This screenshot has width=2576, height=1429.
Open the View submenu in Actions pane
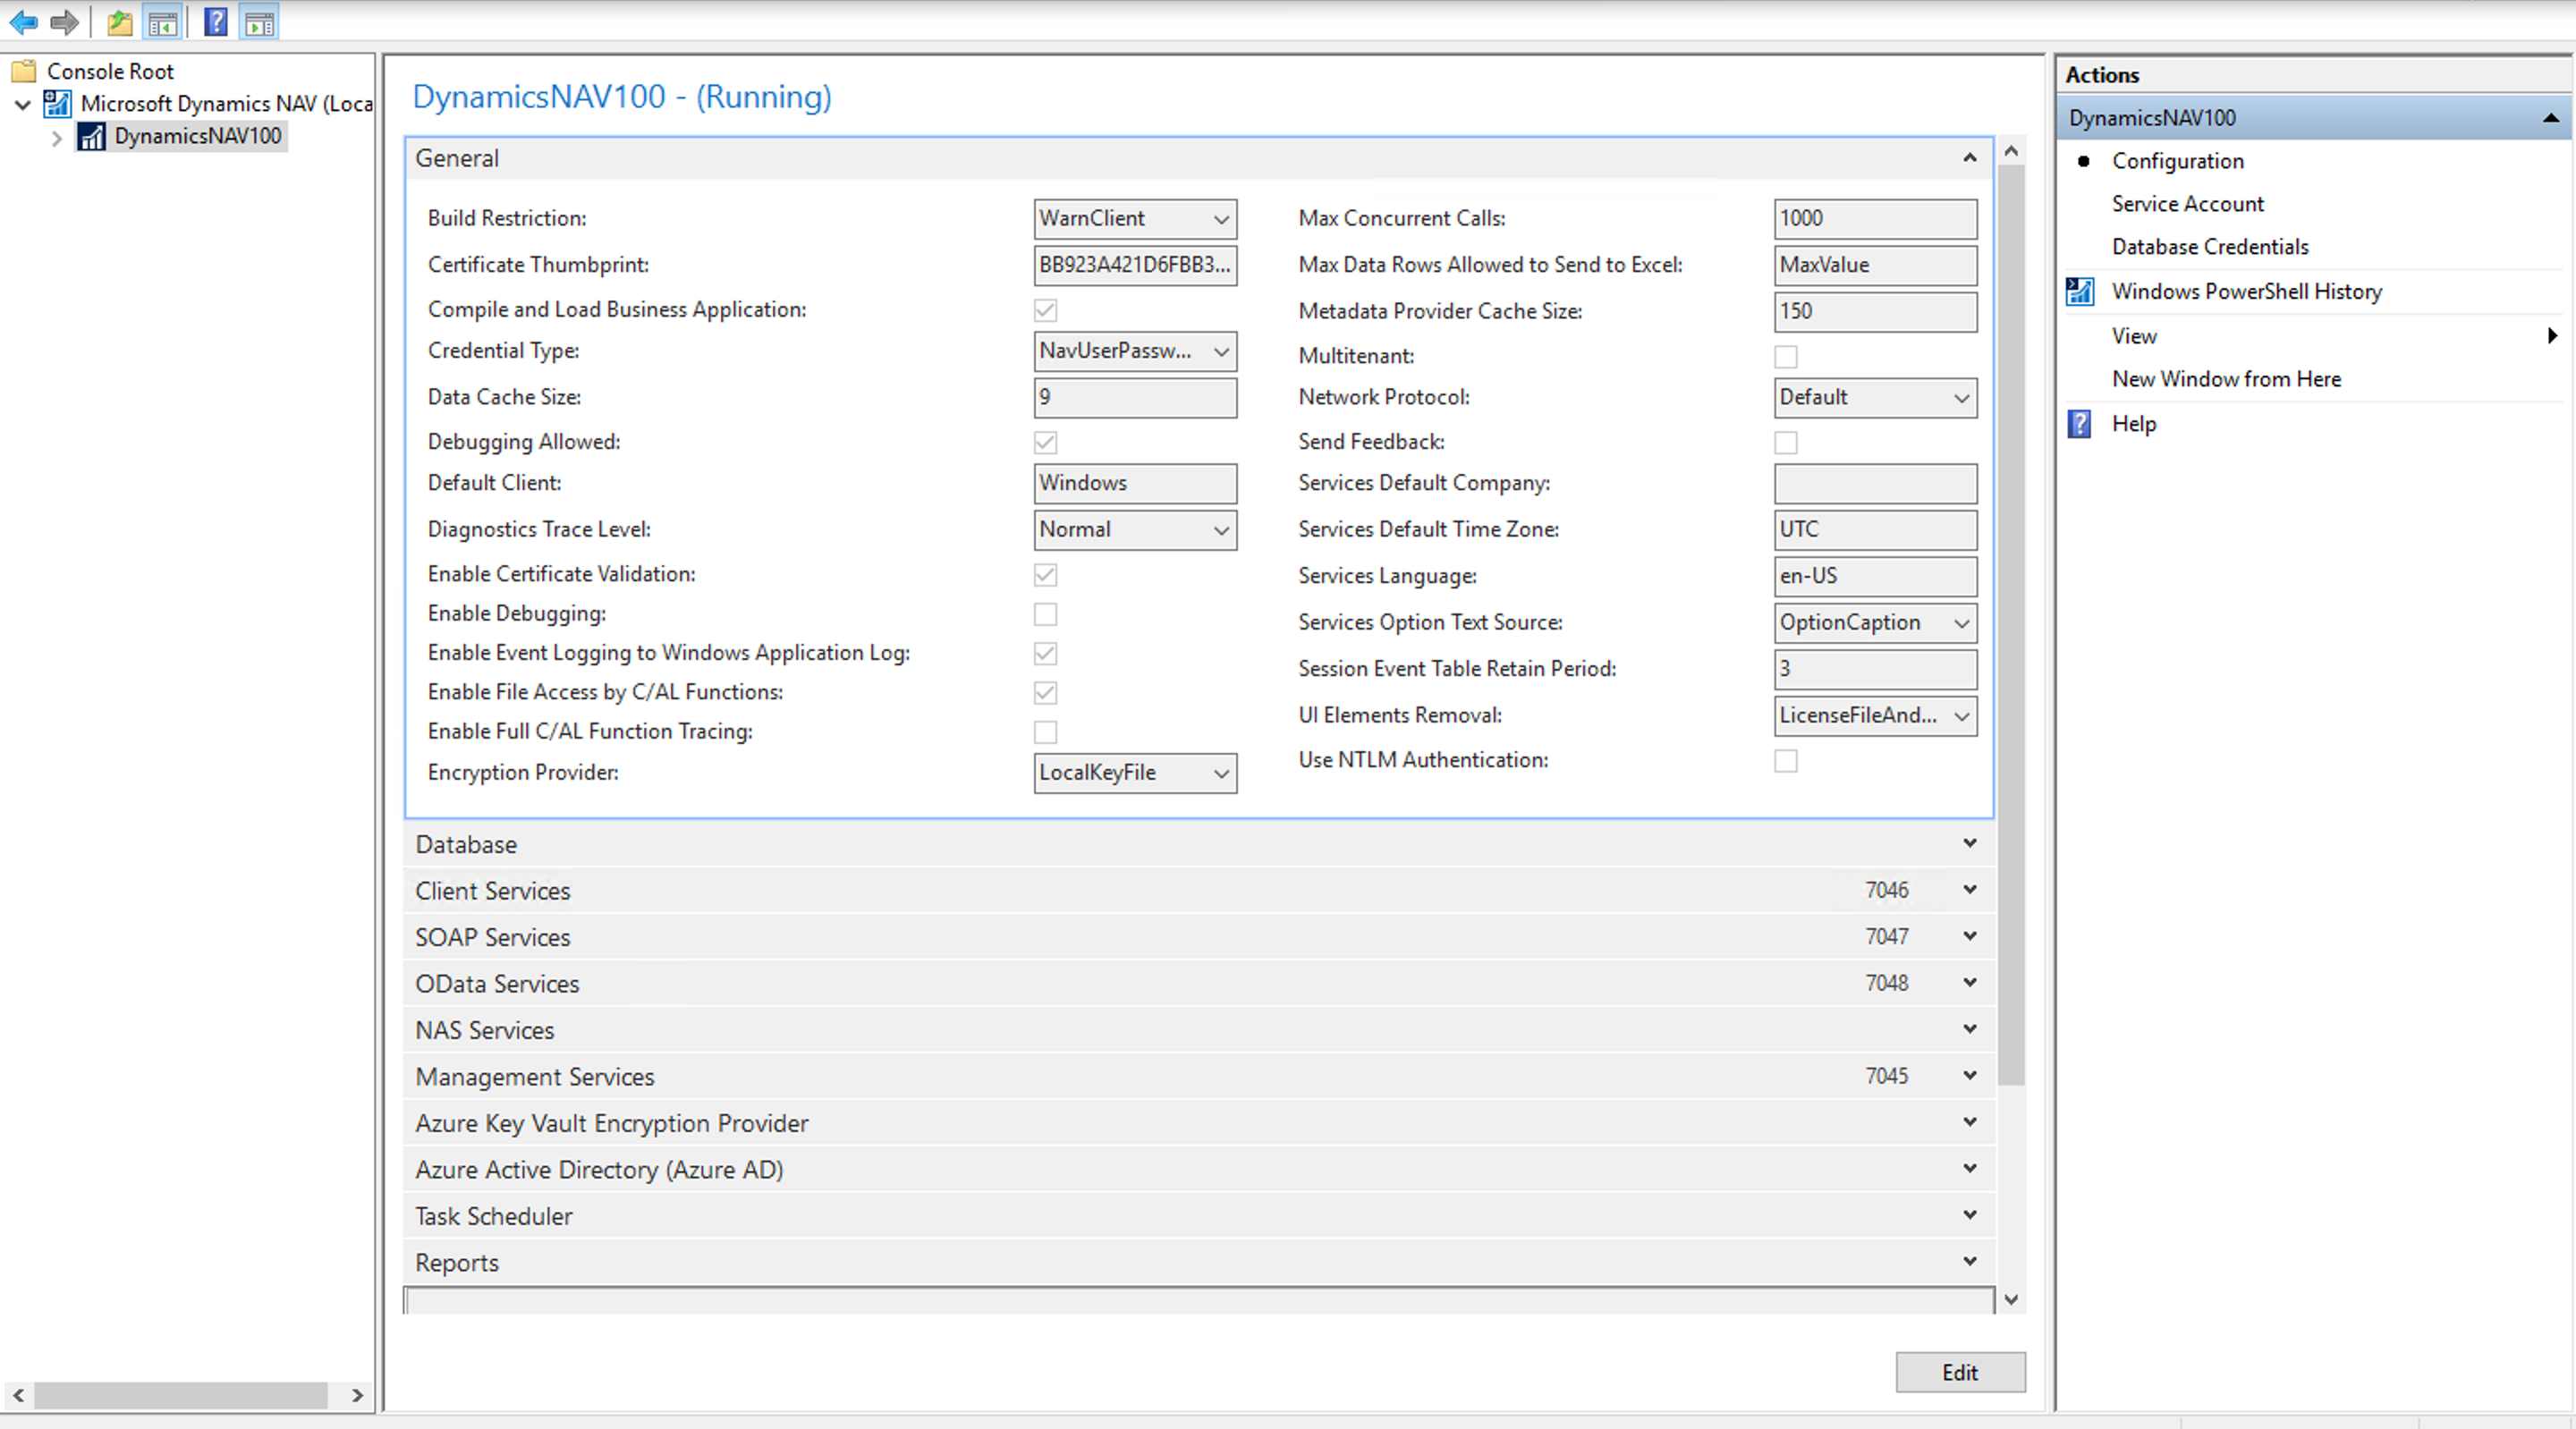2134,336
